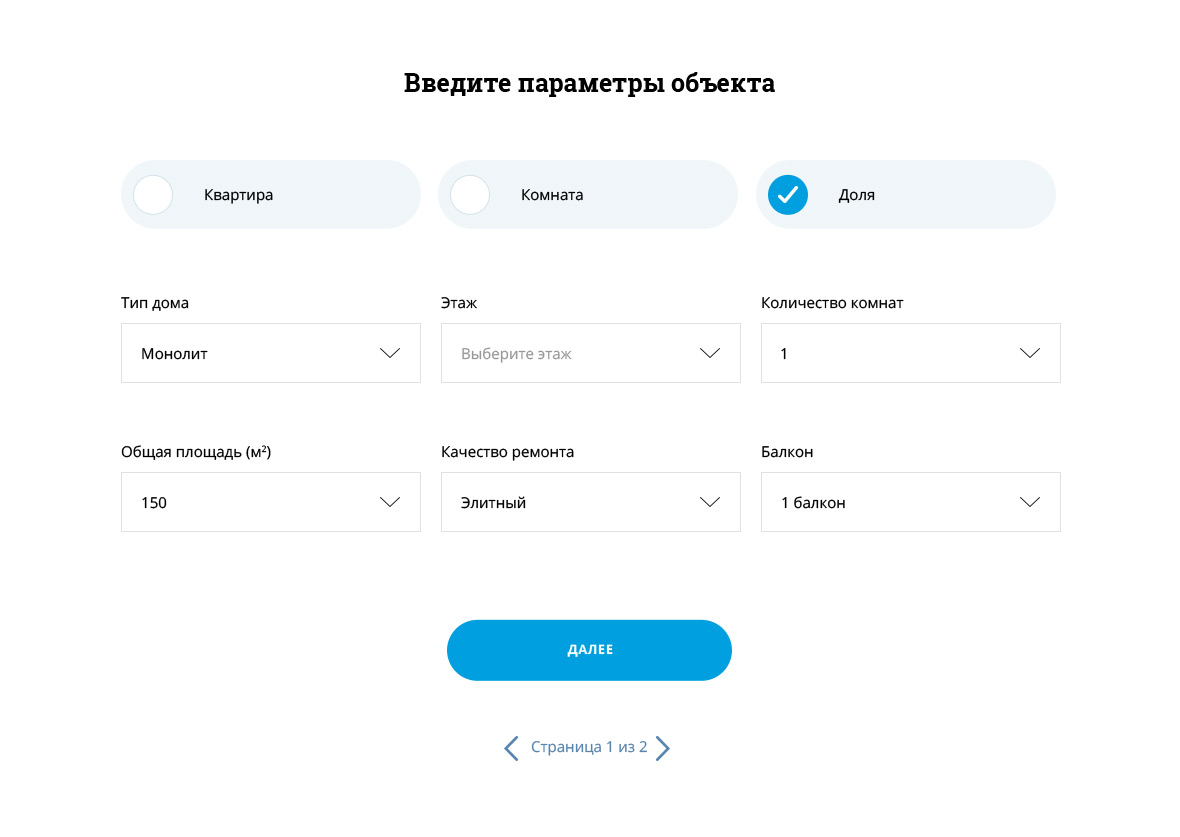Open the Выберите этаж floor selector
This screenshot has height=837, width=1180.
pos(570,353)
